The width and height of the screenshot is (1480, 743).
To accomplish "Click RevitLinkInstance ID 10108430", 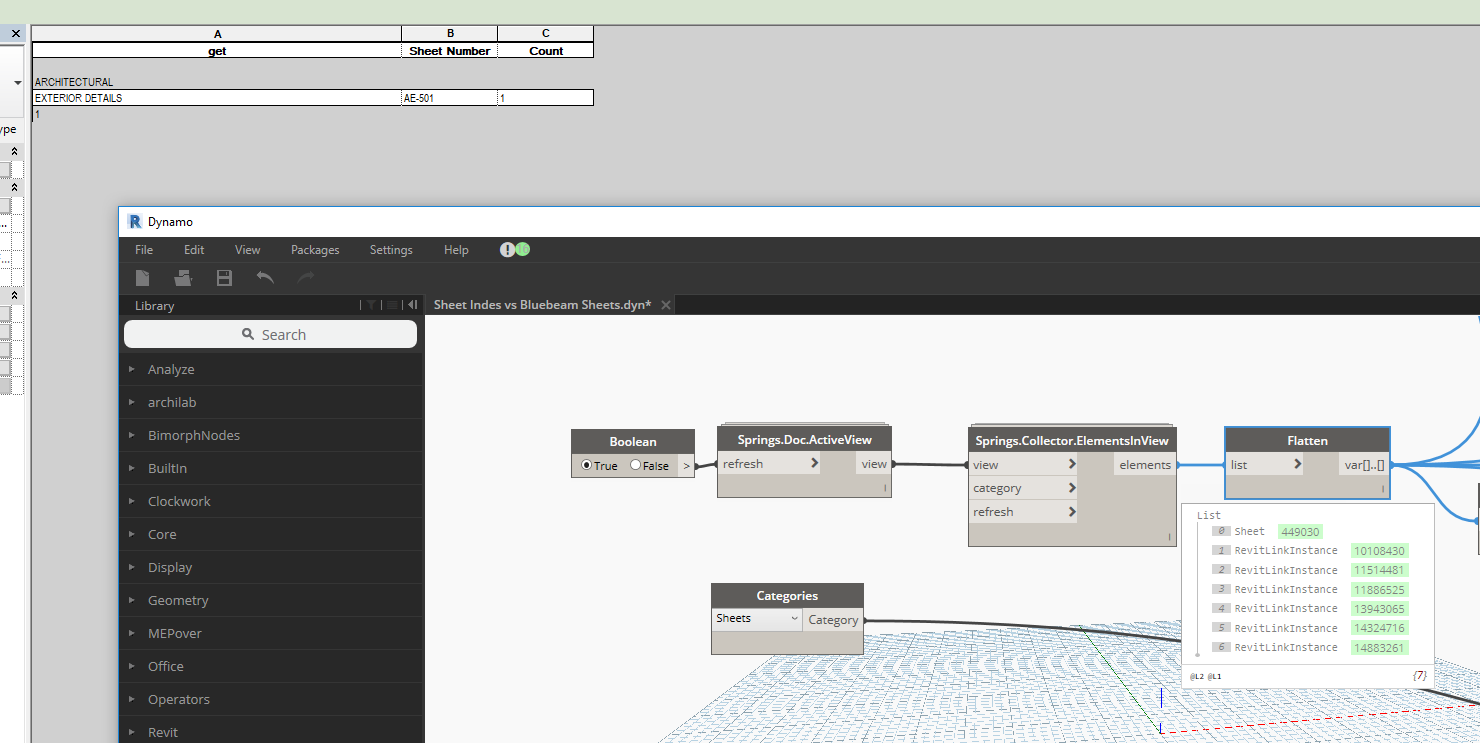I will pos(1379,551).
